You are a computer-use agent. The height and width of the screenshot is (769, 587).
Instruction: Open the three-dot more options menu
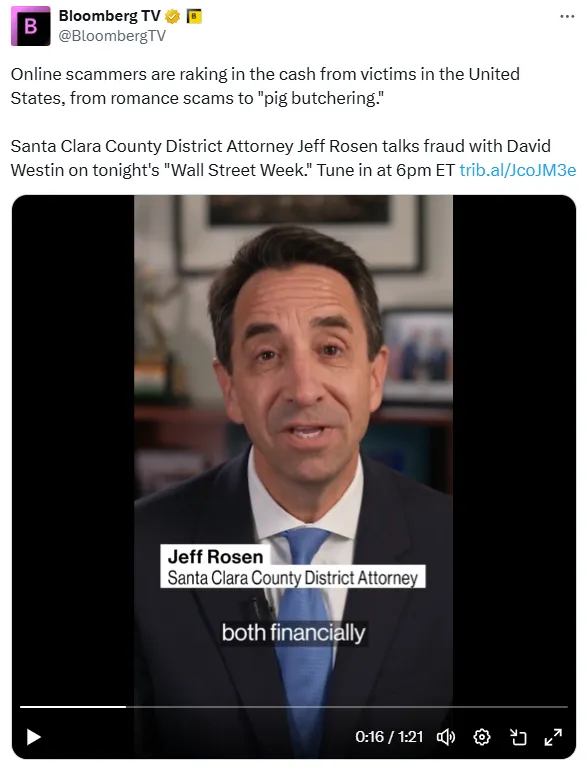click(x=567, y=17)
